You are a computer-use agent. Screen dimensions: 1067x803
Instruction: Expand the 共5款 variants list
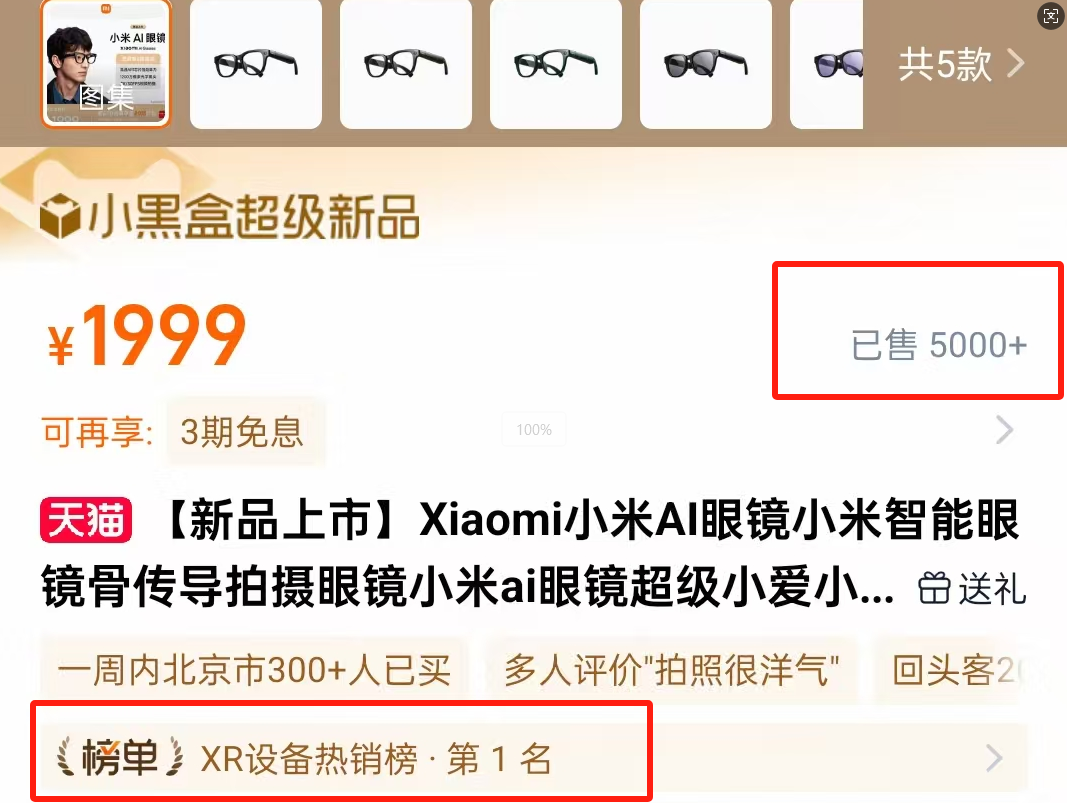[x=961, y=65]
